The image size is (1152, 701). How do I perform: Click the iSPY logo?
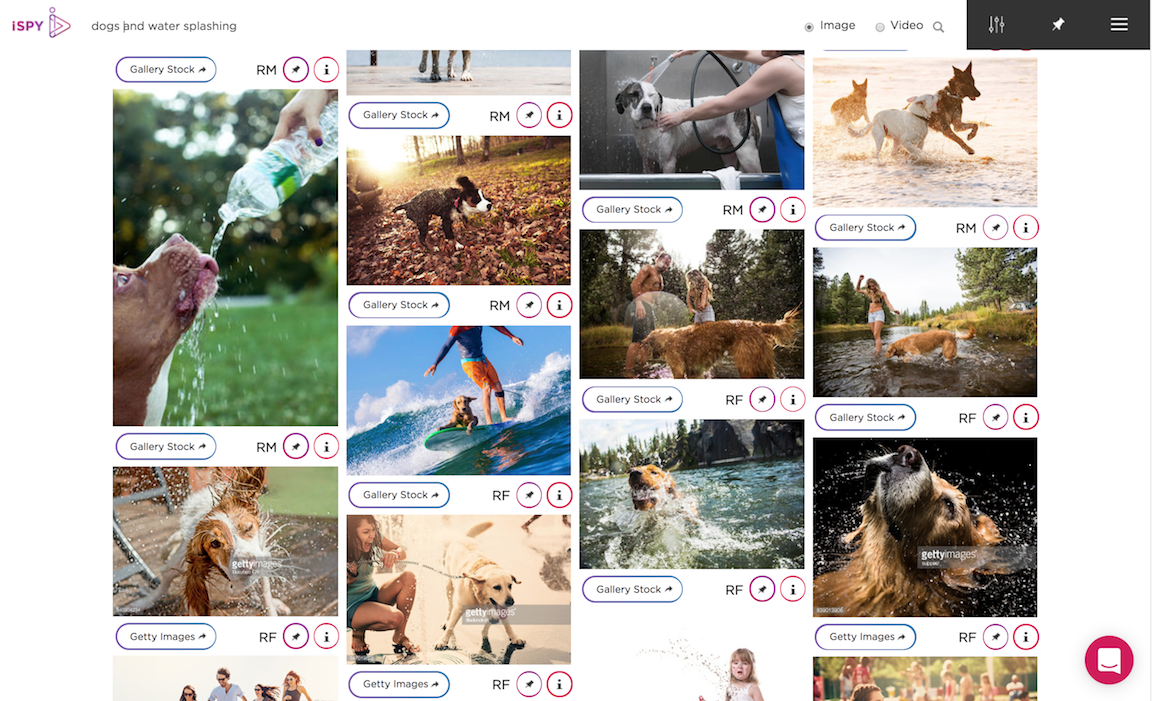coord(41,24)
